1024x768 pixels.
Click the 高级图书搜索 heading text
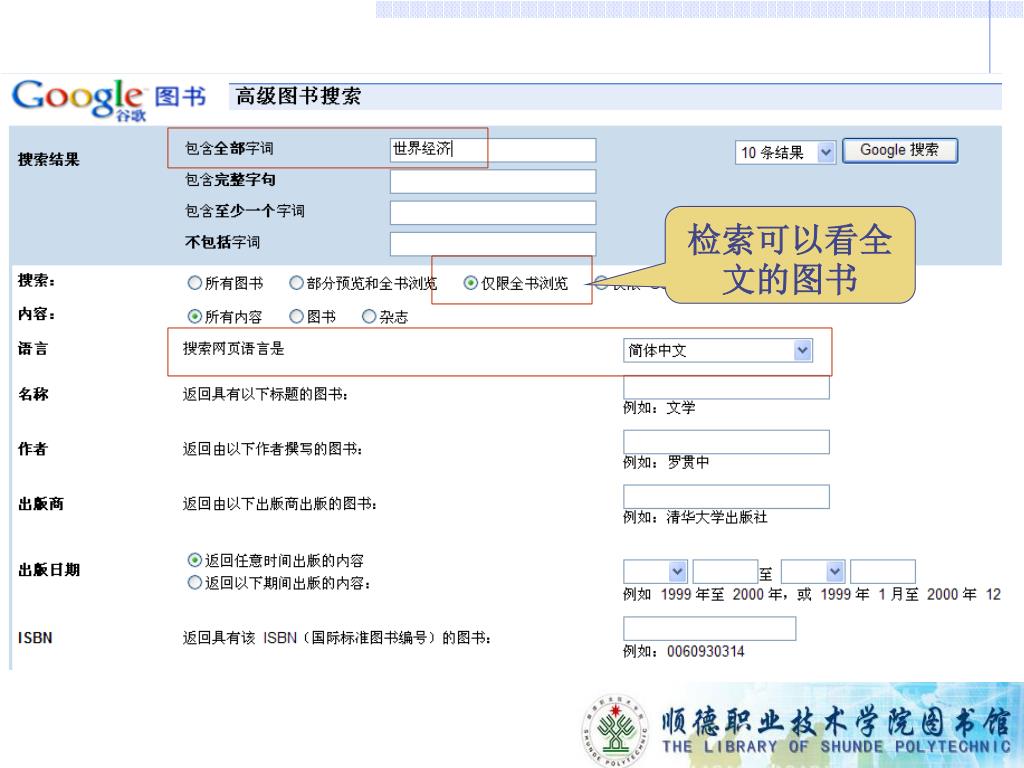[x=298, y=97]
